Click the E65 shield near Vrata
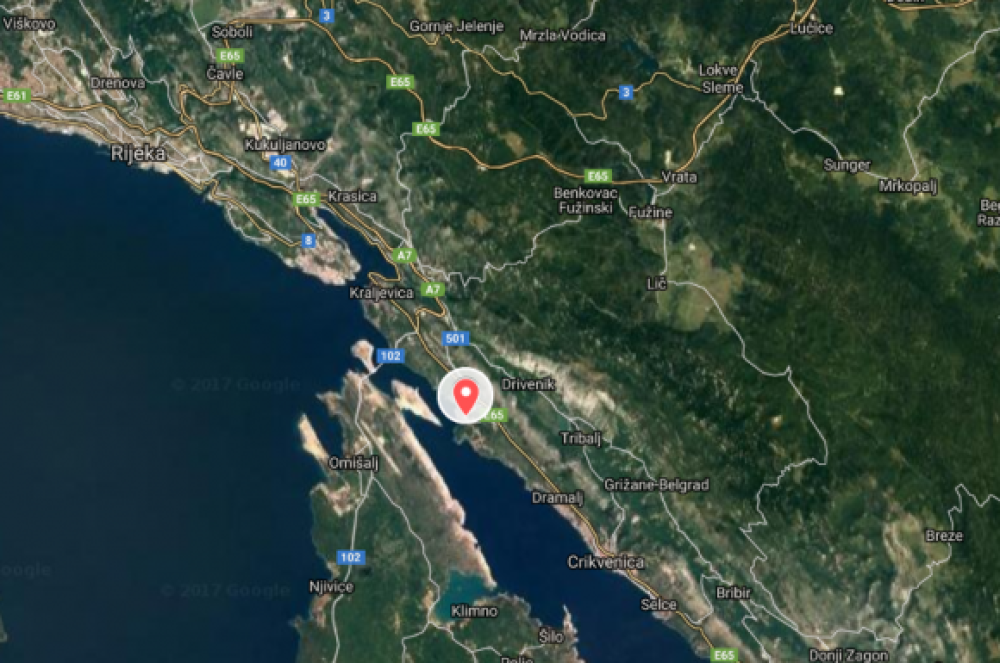1000x663 pixels. pos(598,175)
